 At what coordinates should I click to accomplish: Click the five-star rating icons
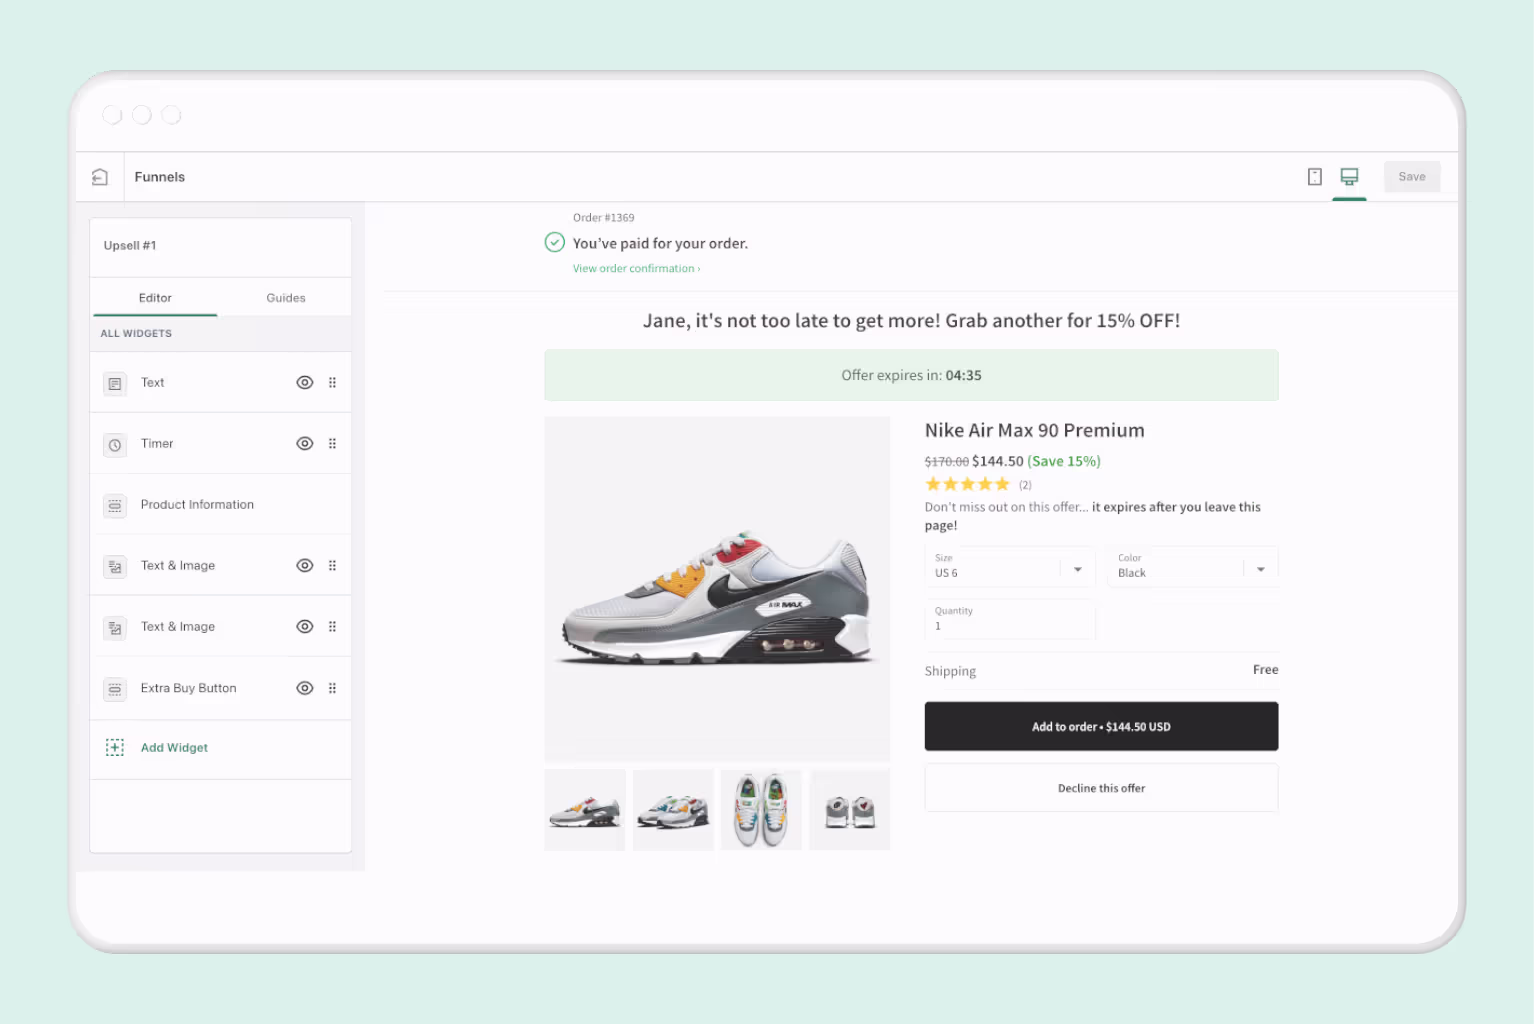967,484
